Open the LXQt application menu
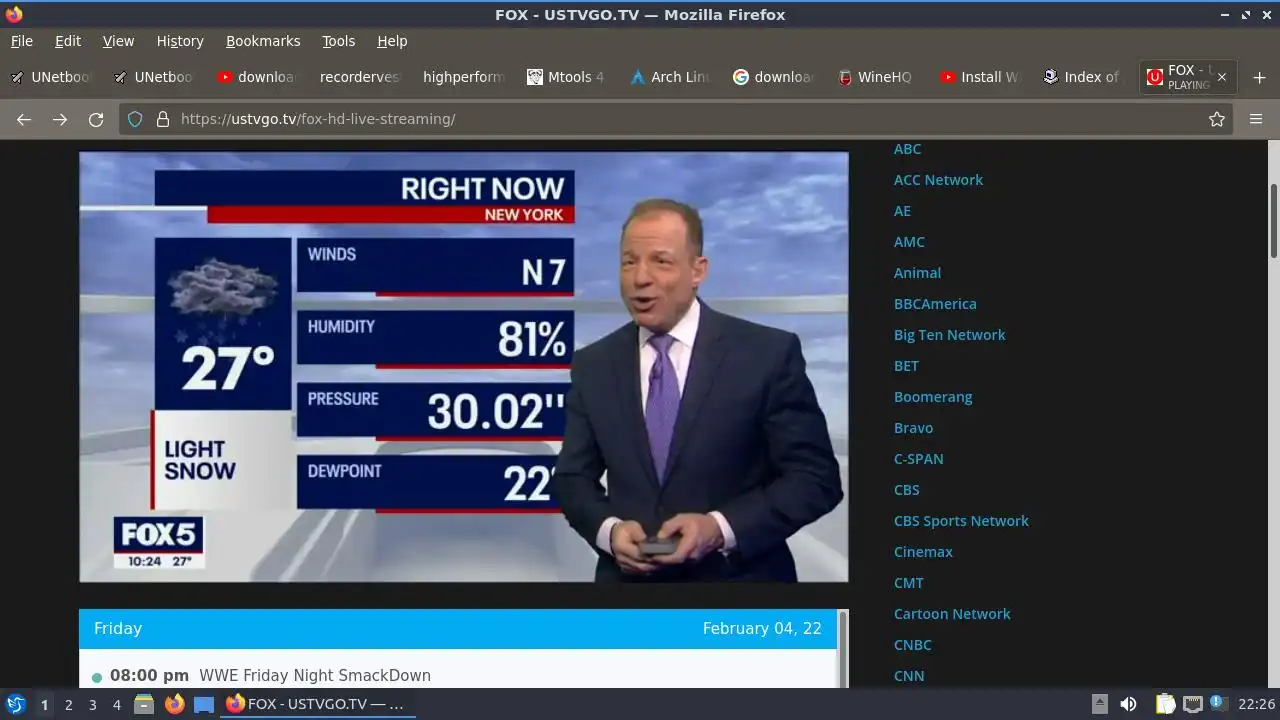 (15, 704)
